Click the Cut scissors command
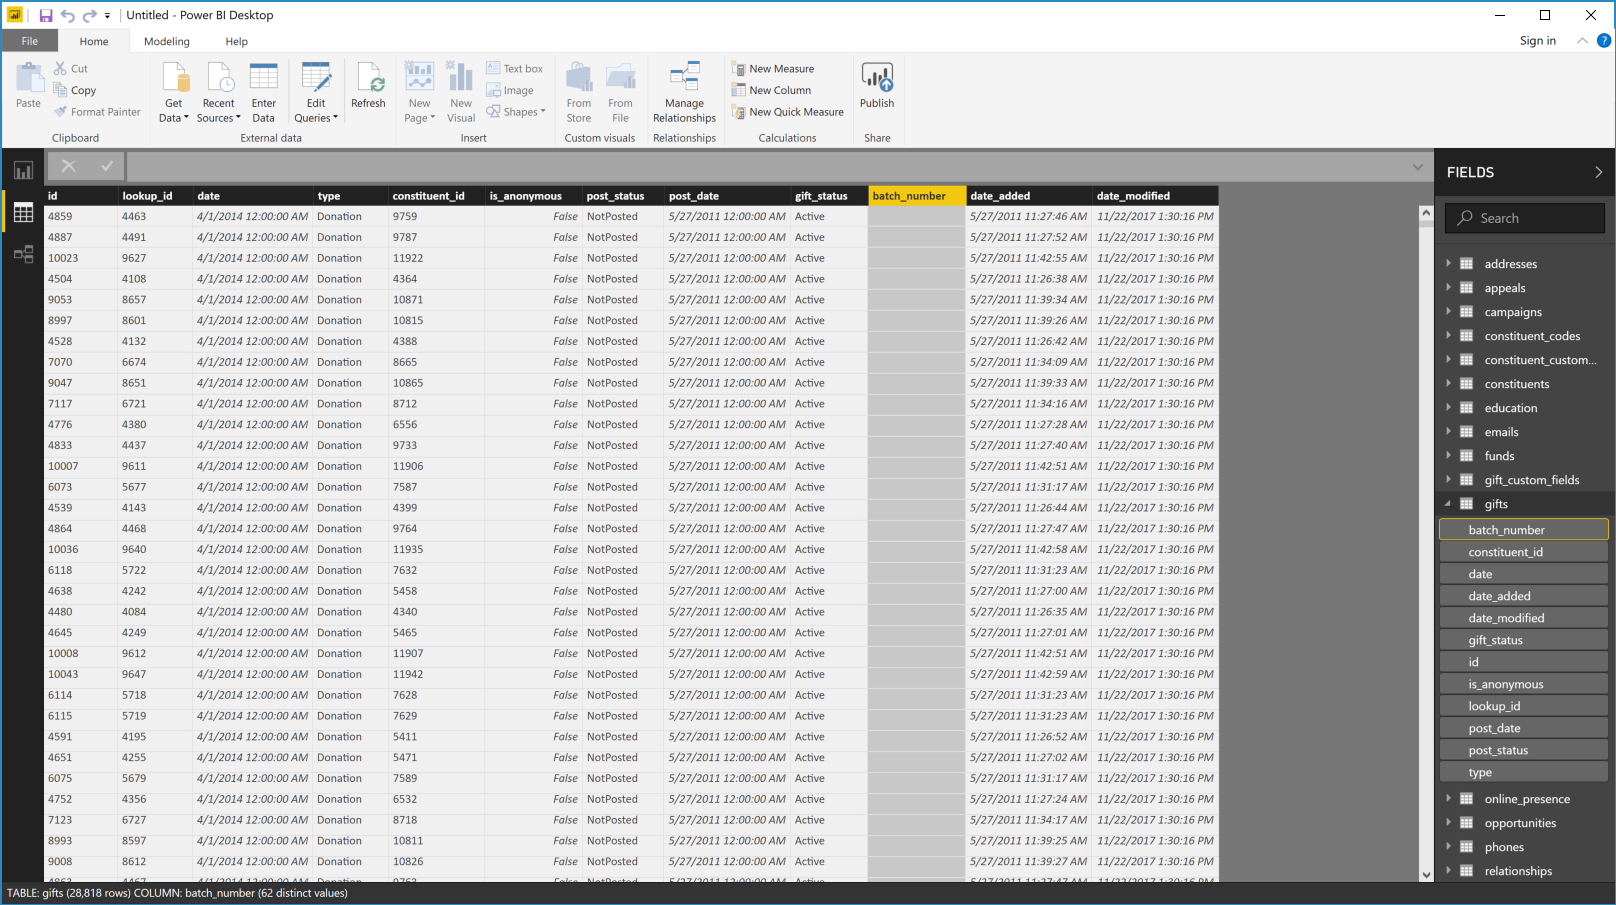The width and height of the screenshot is (1616, 905). pyautogui.click(x=71, y=69)
